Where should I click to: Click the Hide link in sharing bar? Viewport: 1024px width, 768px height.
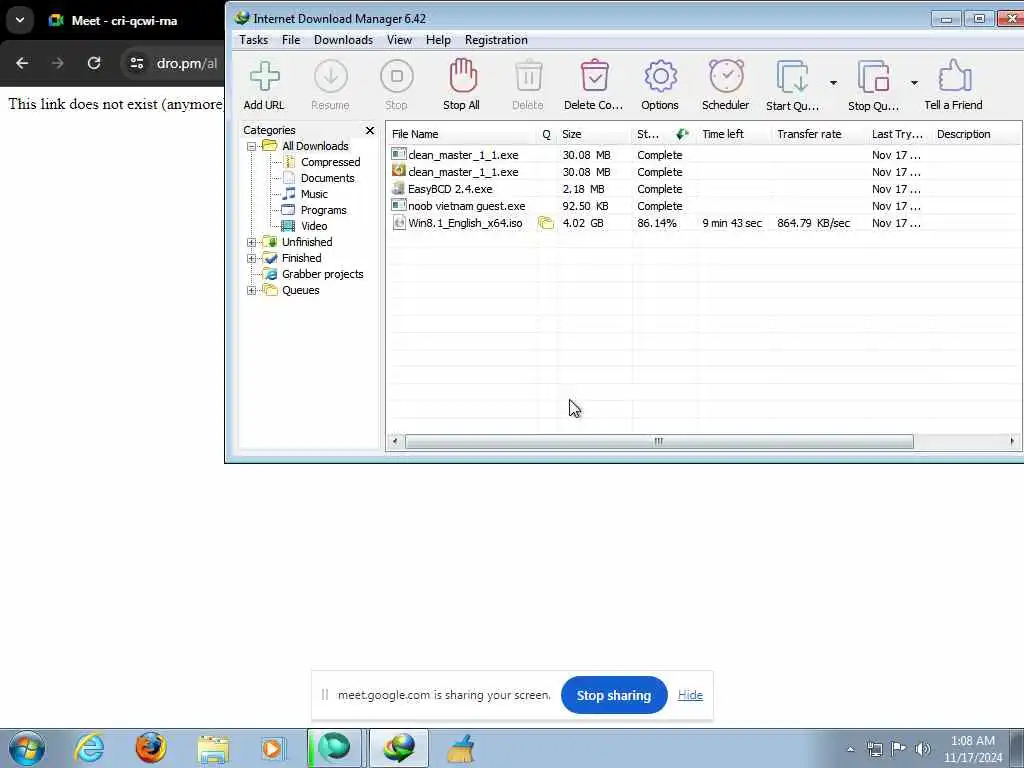[690, 695]
